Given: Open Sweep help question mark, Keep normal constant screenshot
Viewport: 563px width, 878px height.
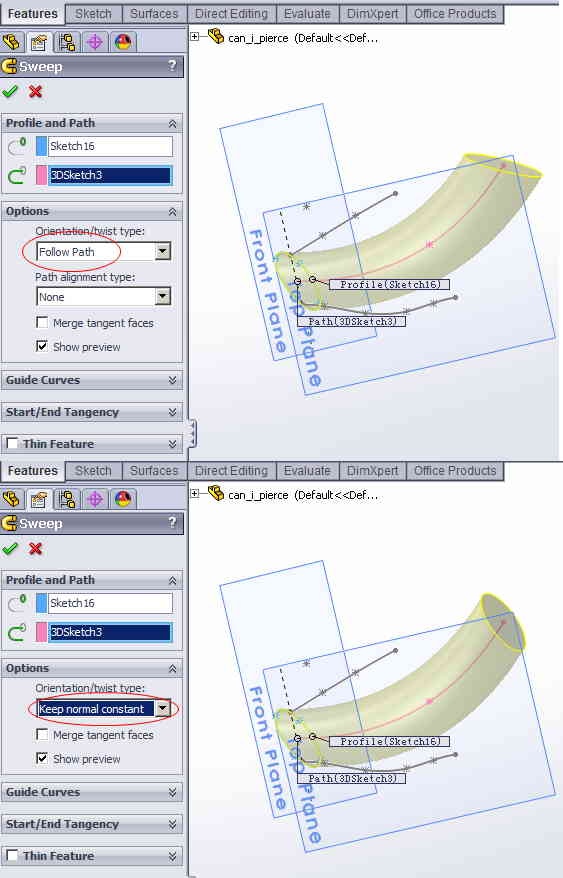Looking at the screenshot, I should click(172, 523).
